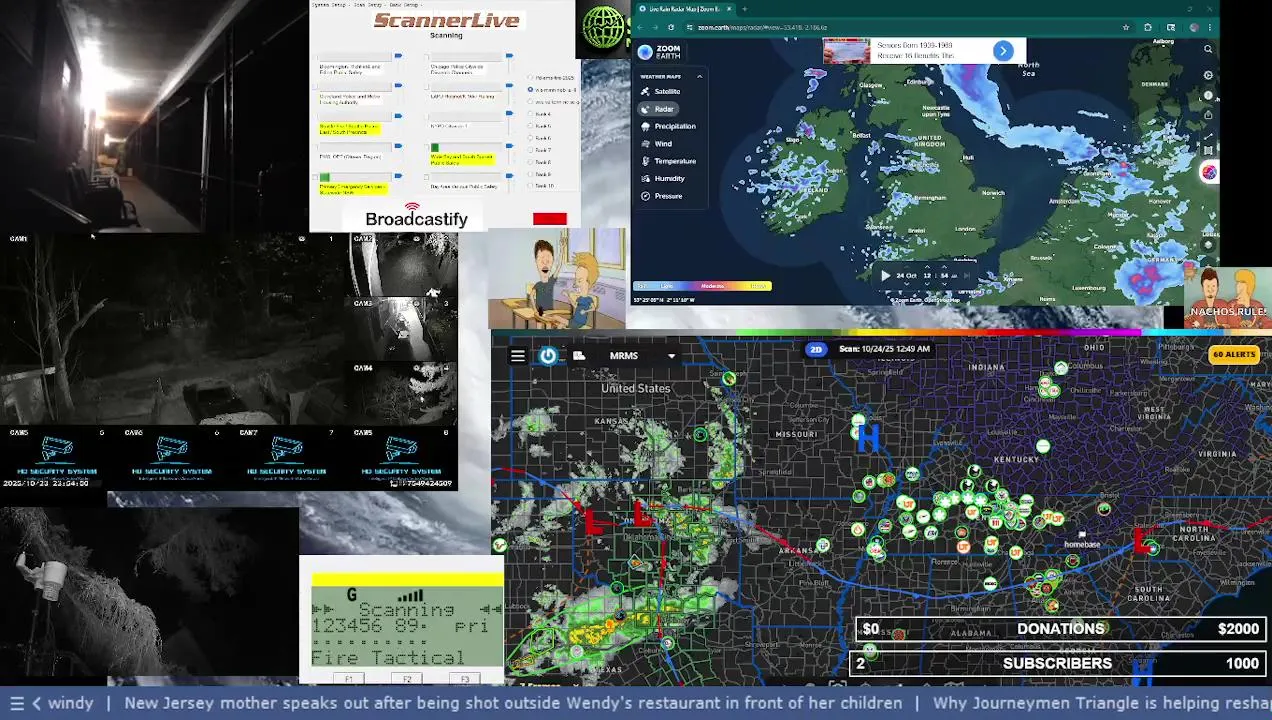Check the NYPD Citywide feed box

click(x=427, y=117)
